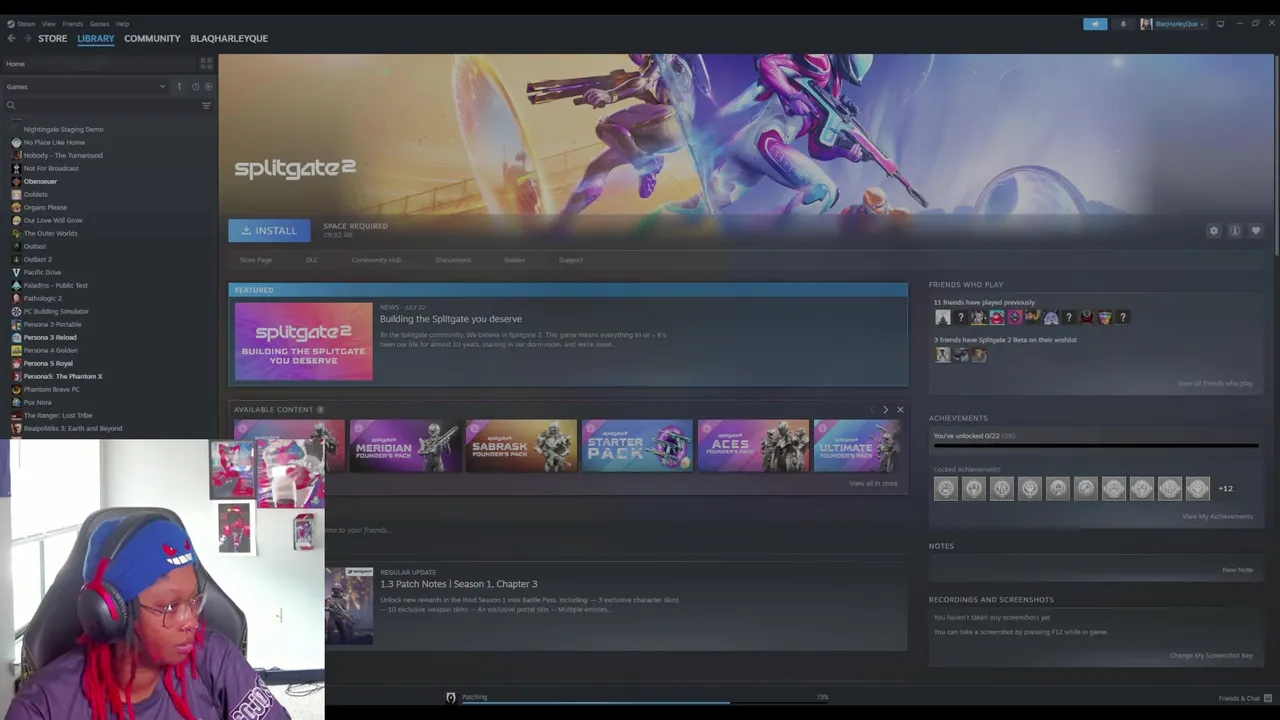1280x720 pixels.
Task: Click the first friend avatar who played
Action: click(x=943, y=318)
